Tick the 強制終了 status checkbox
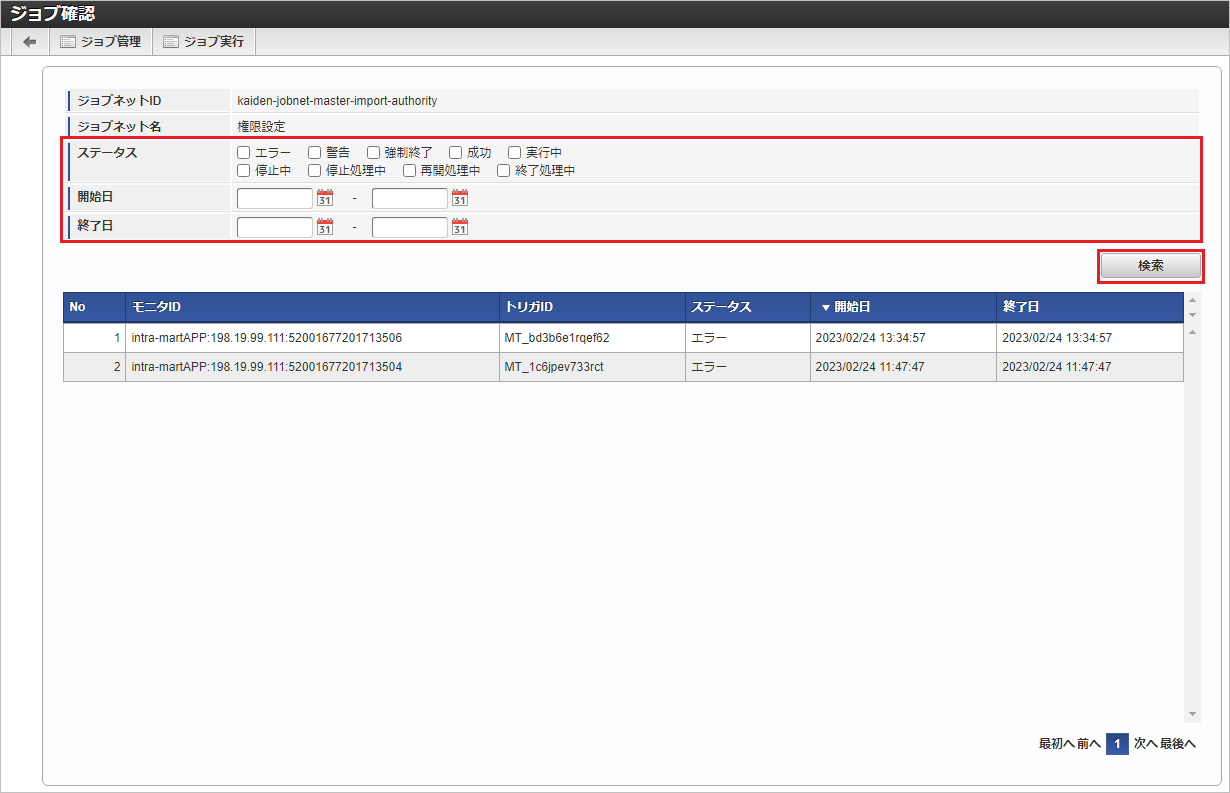 pyautogui.click(x=373, y=153)
